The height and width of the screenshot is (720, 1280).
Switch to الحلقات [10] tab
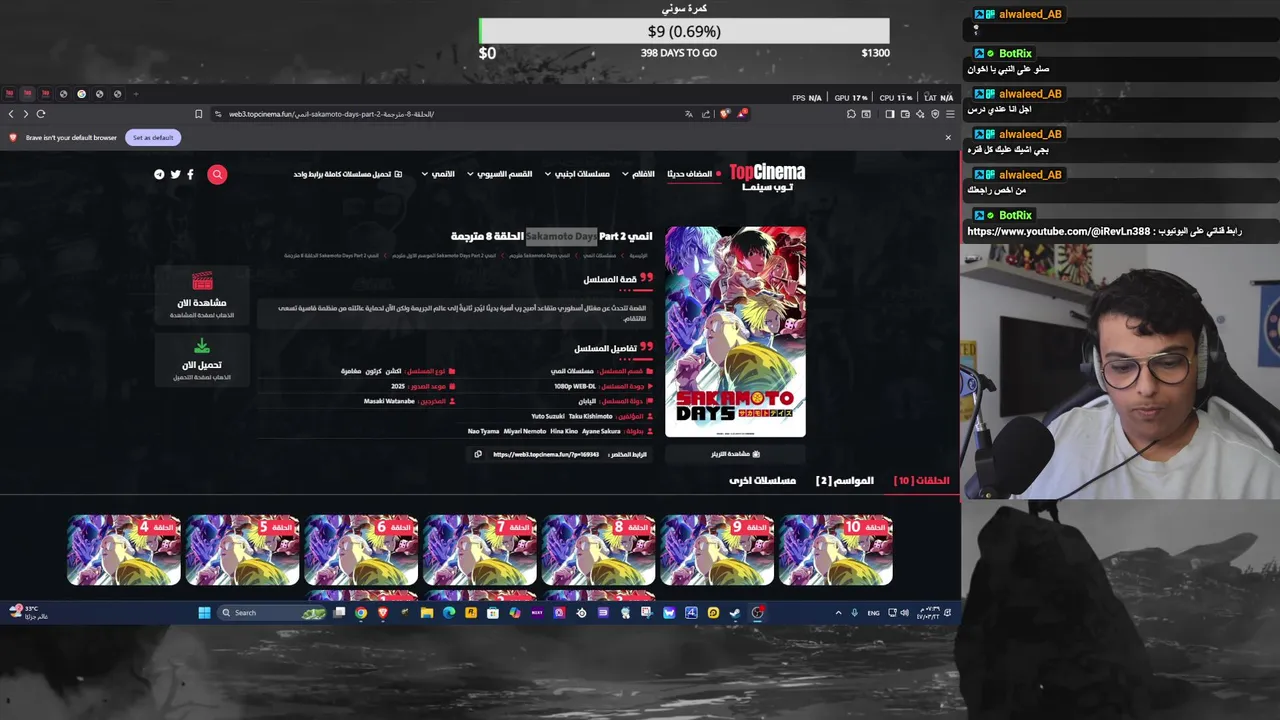click(x=921, y=481)
